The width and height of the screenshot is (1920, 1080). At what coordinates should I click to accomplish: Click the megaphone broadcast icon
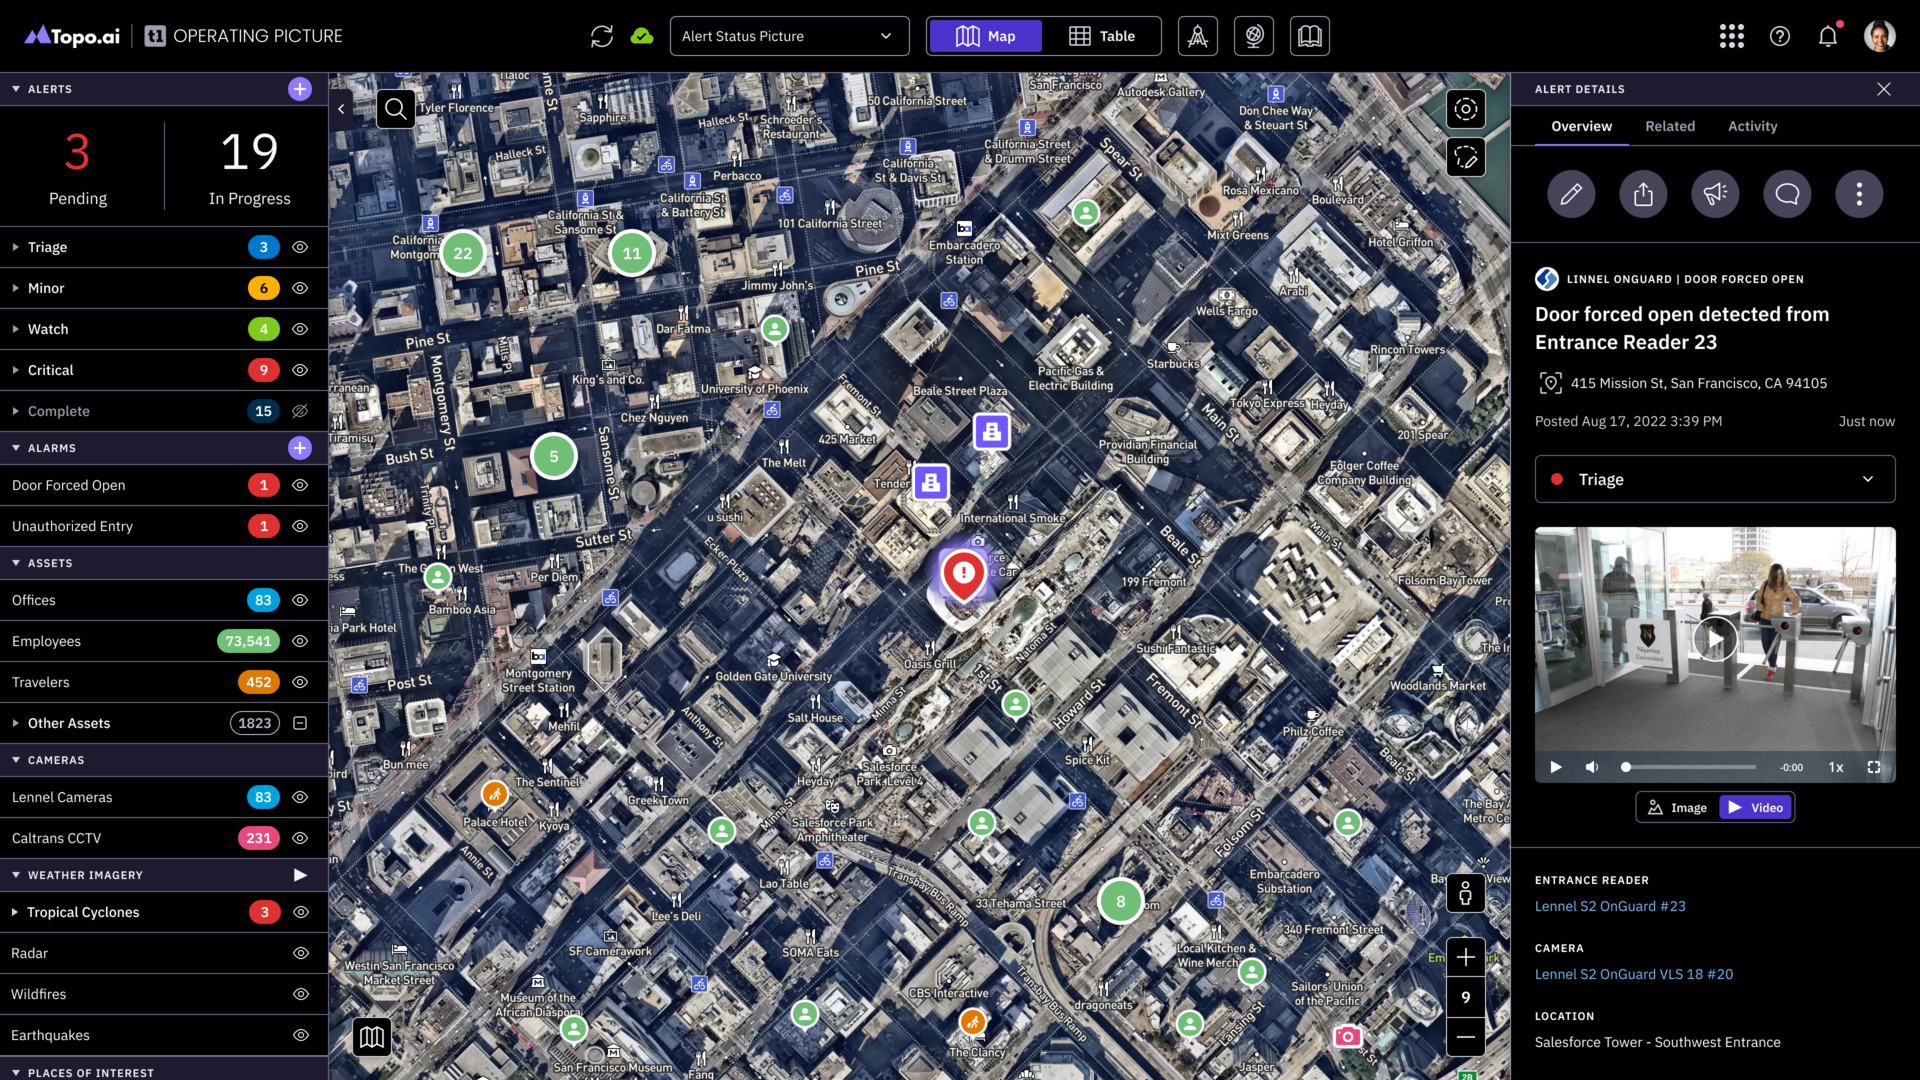coord(1715,194)
